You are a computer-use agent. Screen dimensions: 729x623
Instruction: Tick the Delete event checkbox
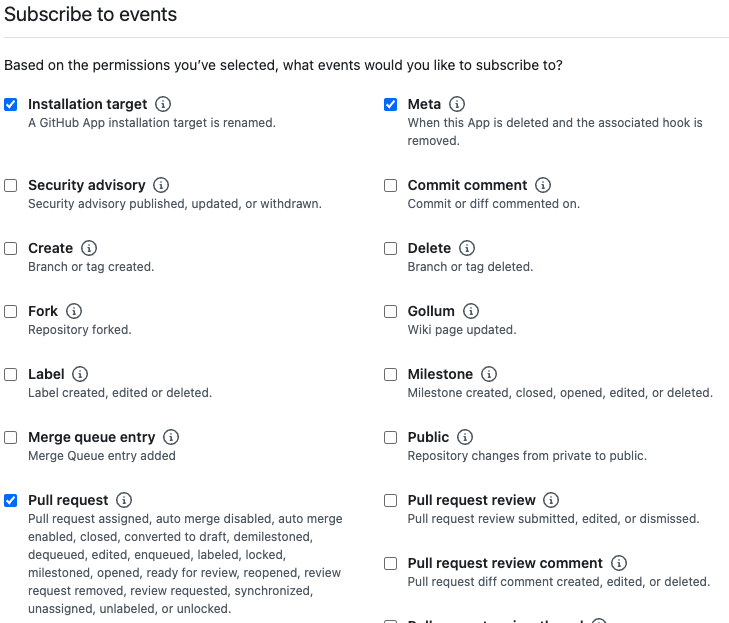[x=391, y=248]
